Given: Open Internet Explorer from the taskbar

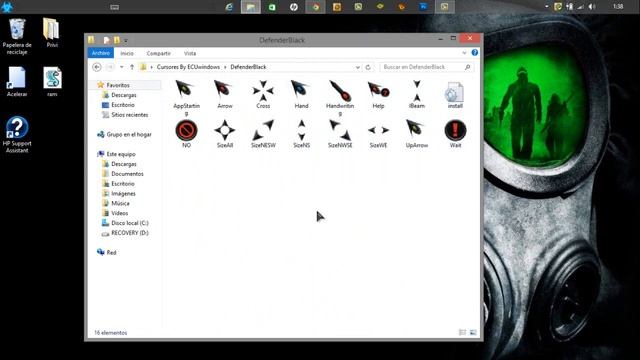Looking at the screenshot, I should tap(229, 7).
